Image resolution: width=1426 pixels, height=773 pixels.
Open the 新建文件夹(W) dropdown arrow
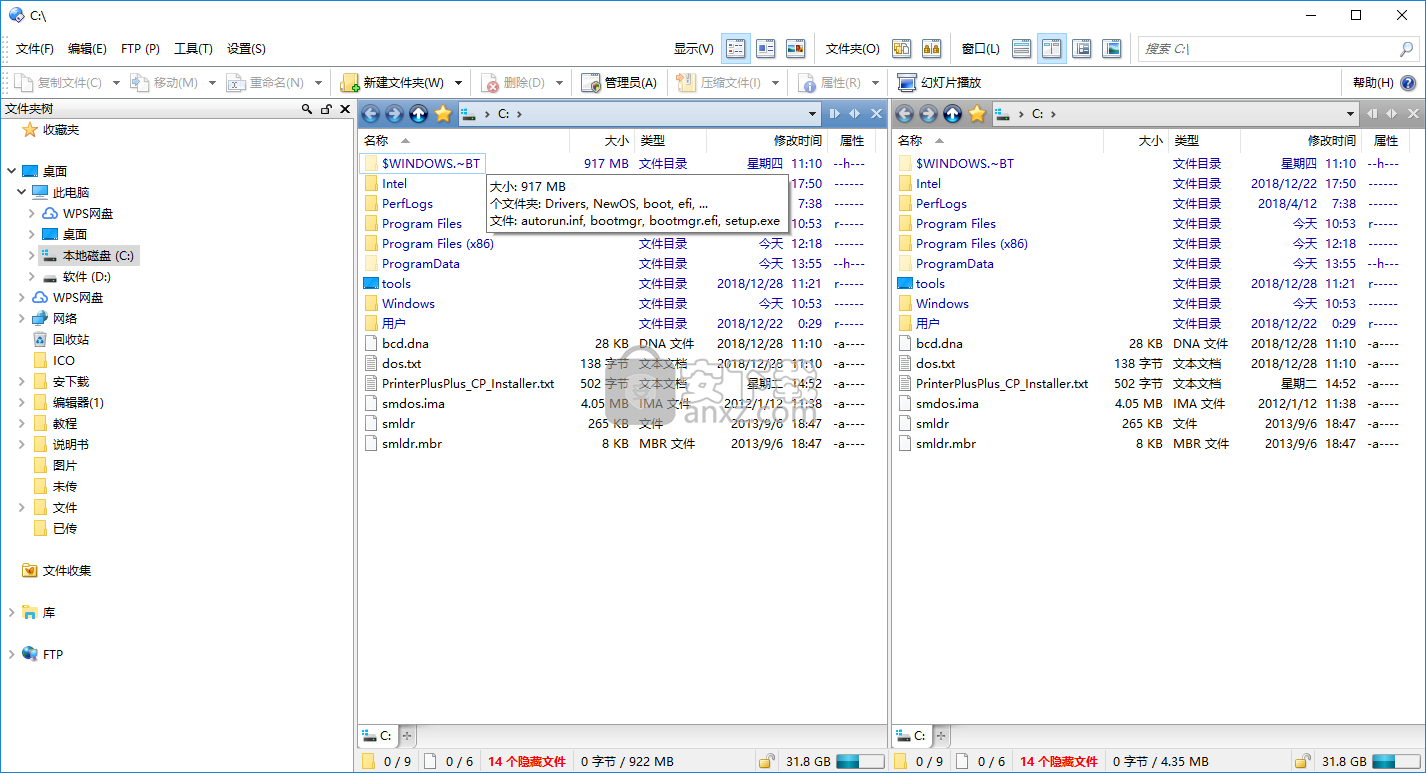(459, 83)
